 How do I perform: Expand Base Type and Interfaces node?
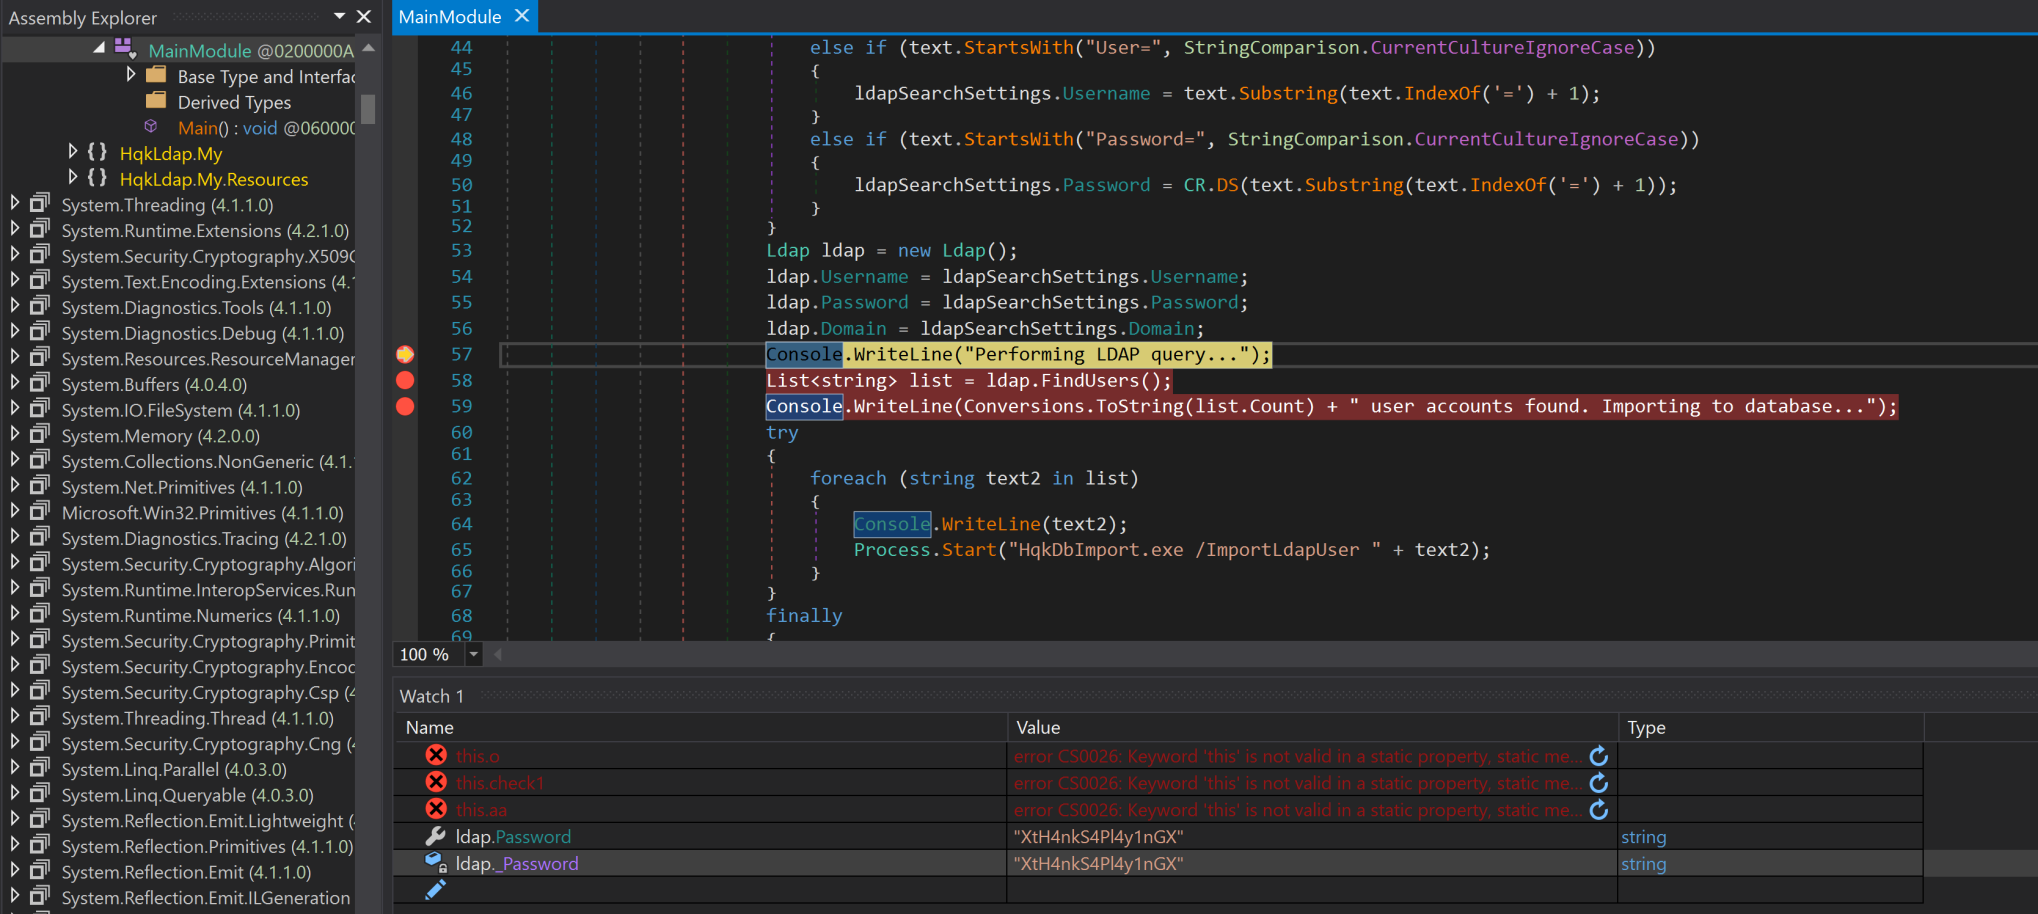(130, 75)
